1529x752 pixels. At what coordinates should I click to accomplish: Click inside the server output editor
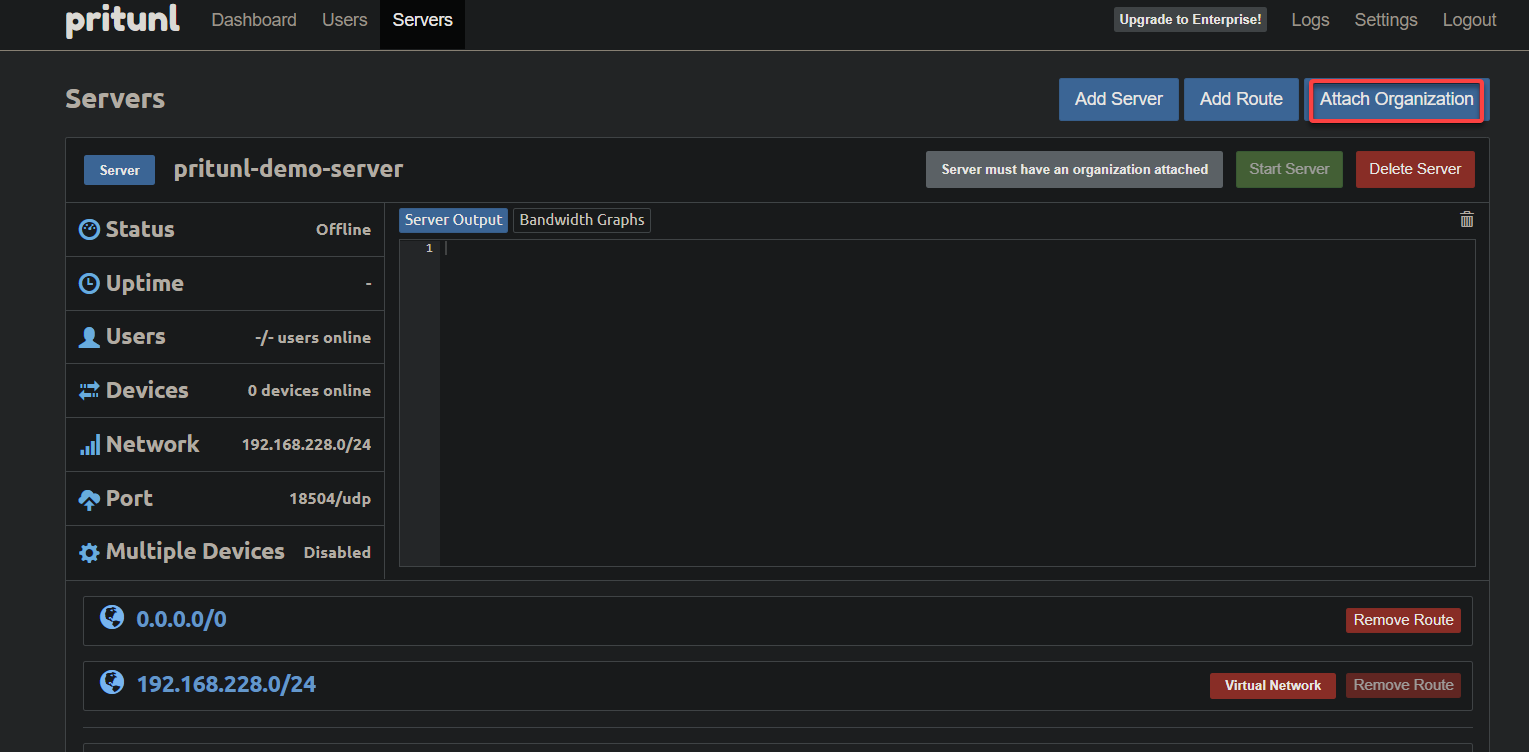[x=957, y=403]
